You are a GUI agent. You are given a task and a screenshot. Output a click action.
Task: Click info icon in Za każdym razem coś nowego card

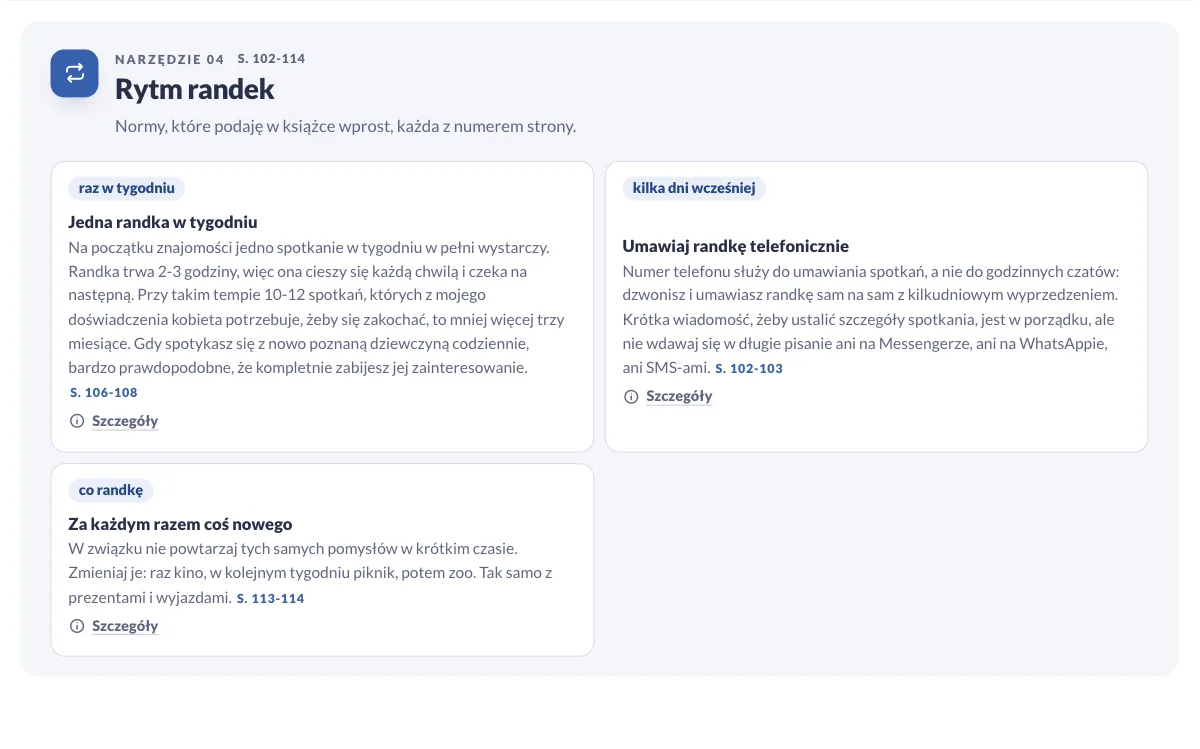tap(77, 626)
